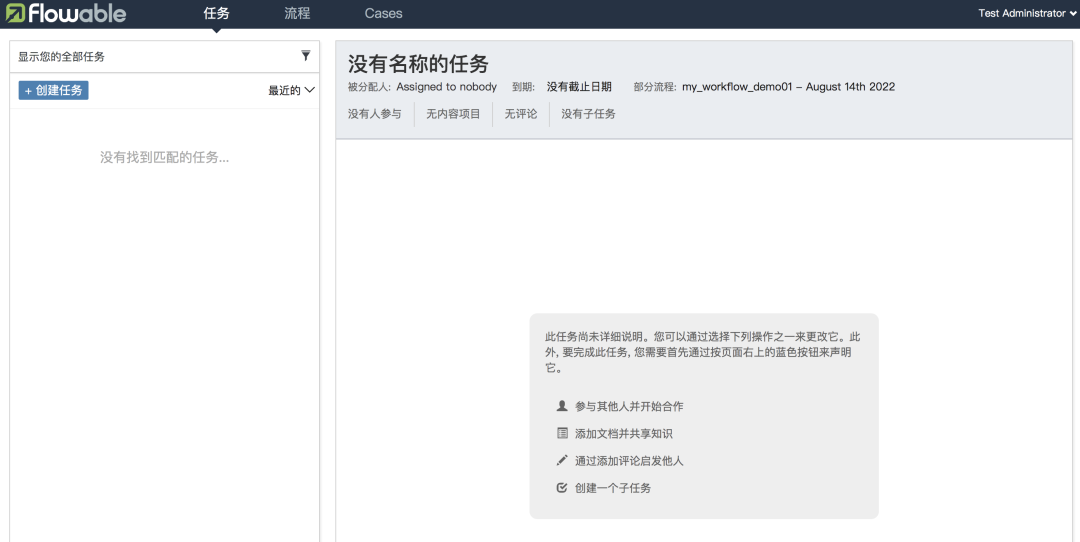
Task: Click the Flowable logo
Action: pos(66,13)
